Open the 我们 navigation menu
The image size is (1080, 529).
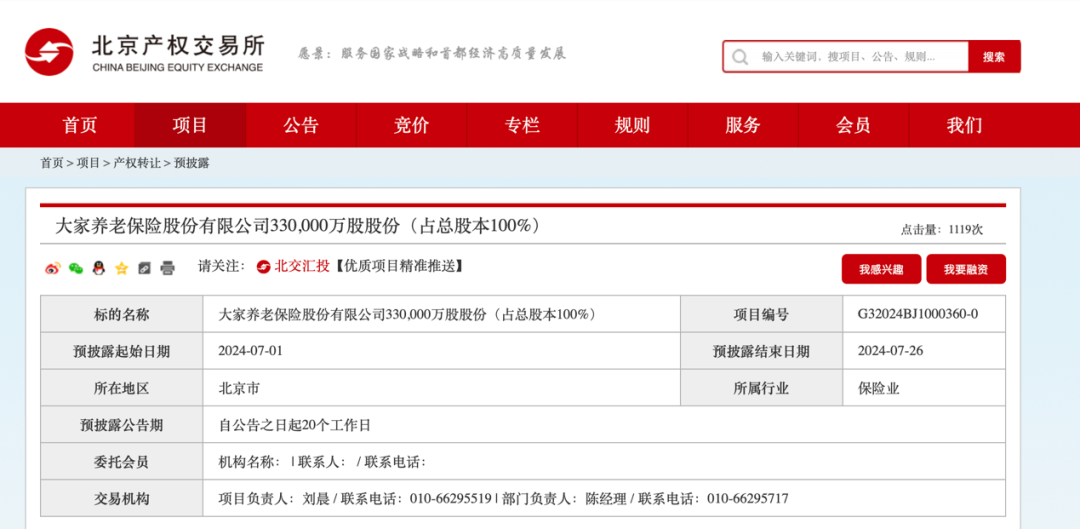click(x=964, y=125)
